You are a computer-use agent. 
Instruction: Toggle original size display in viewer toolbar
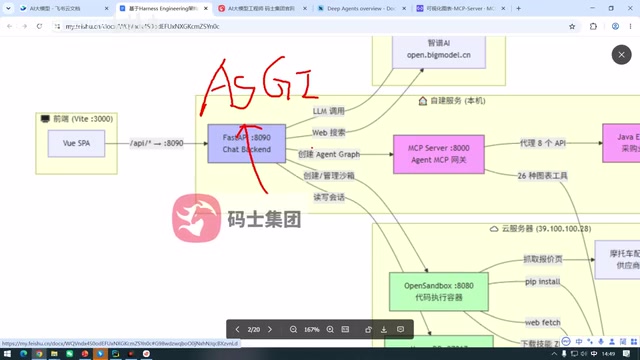(345, 329)
